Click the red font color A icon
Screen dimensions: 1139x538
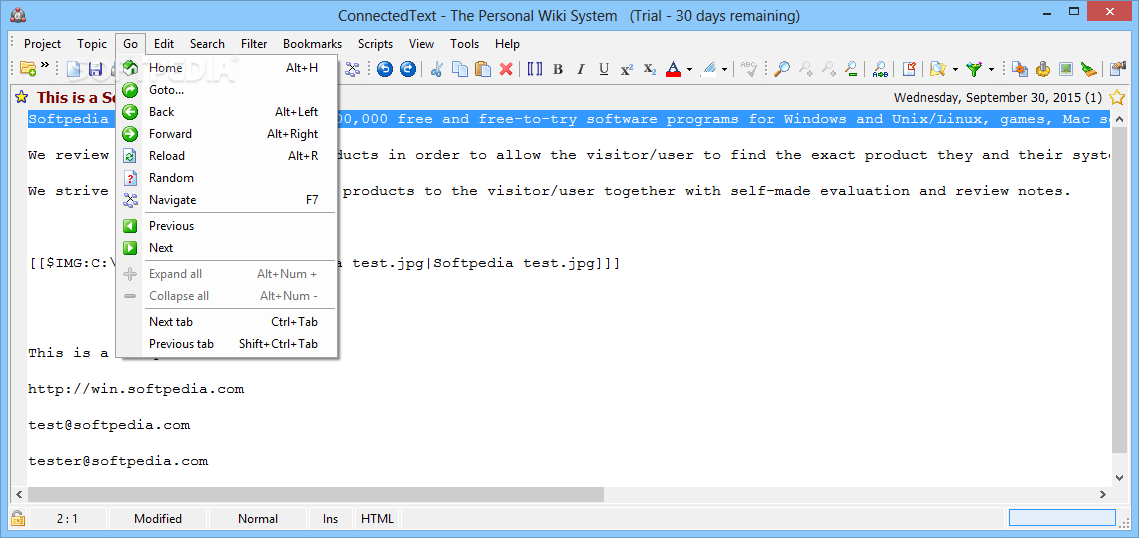click(673, 70)
